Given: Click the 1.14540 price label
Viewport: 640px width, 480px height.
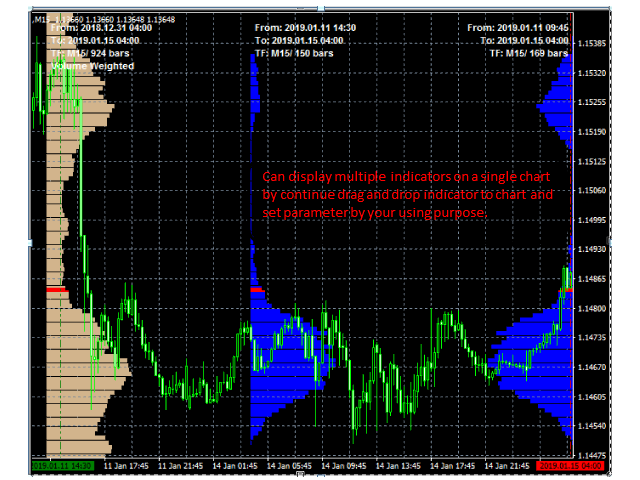Looking at the screenshot, I should coord(592,426).
